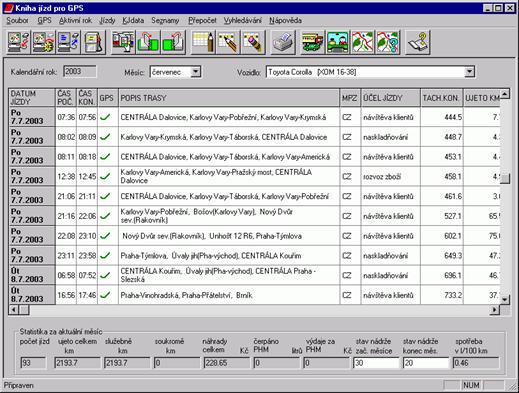Open the Vyhledávání menu
519x393 pixels.
click(x=243, y=21)
